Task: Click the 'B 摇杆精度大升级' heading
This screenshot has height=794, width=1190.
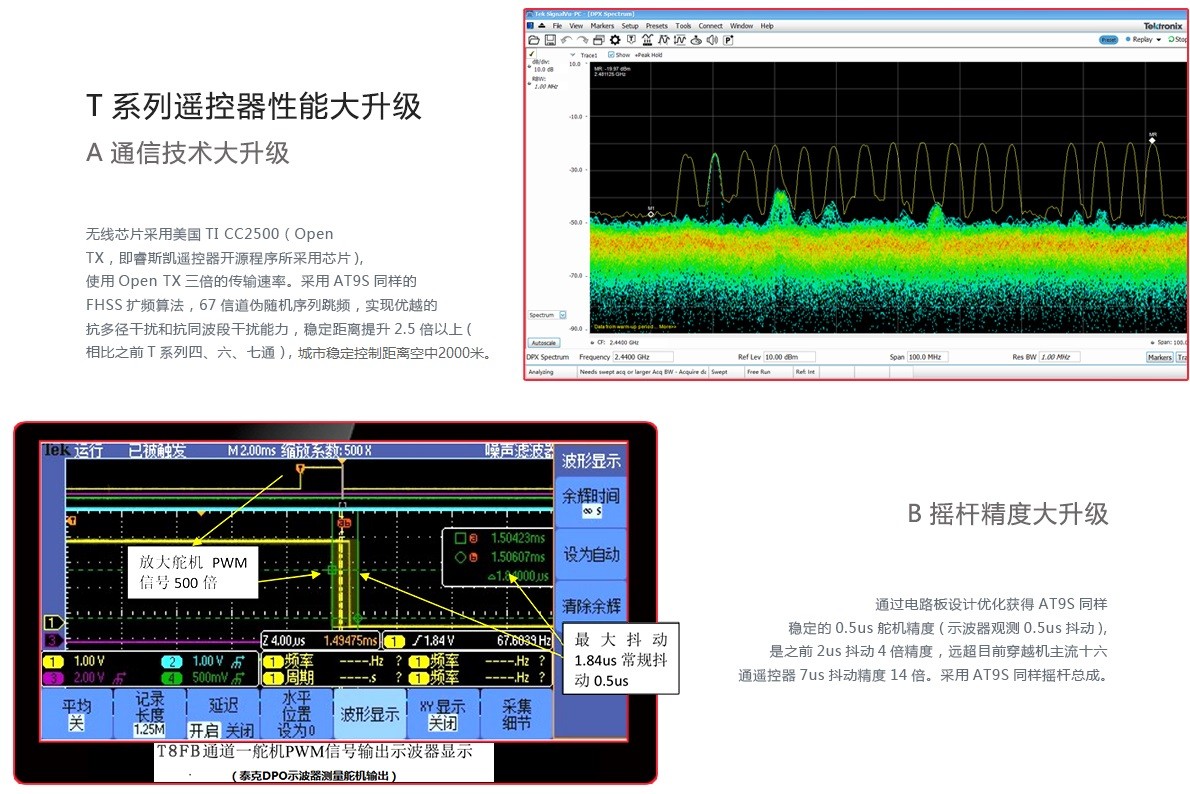Action: coord(1008,514)
